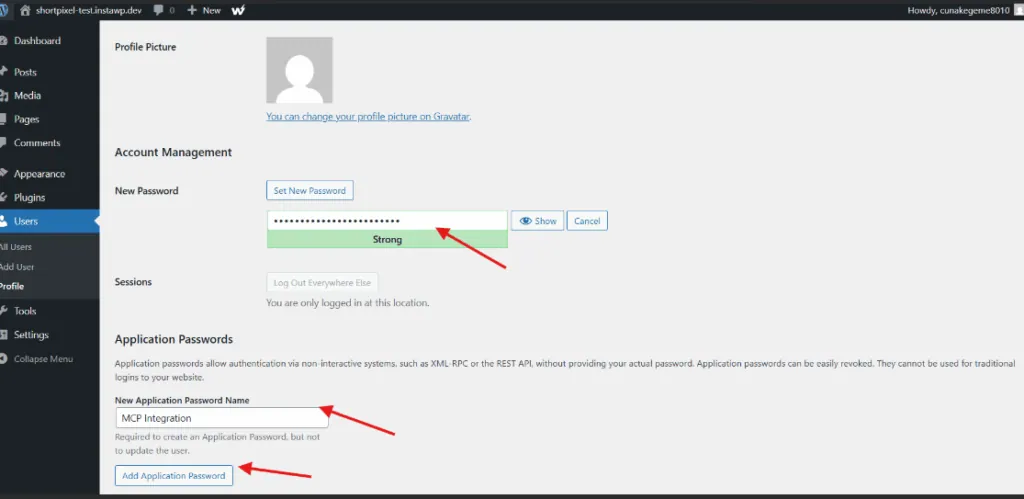The width and height of the screenshot is (1024, 499).
Task: Click "You are only logged in" text
Action: coord(347,303)
